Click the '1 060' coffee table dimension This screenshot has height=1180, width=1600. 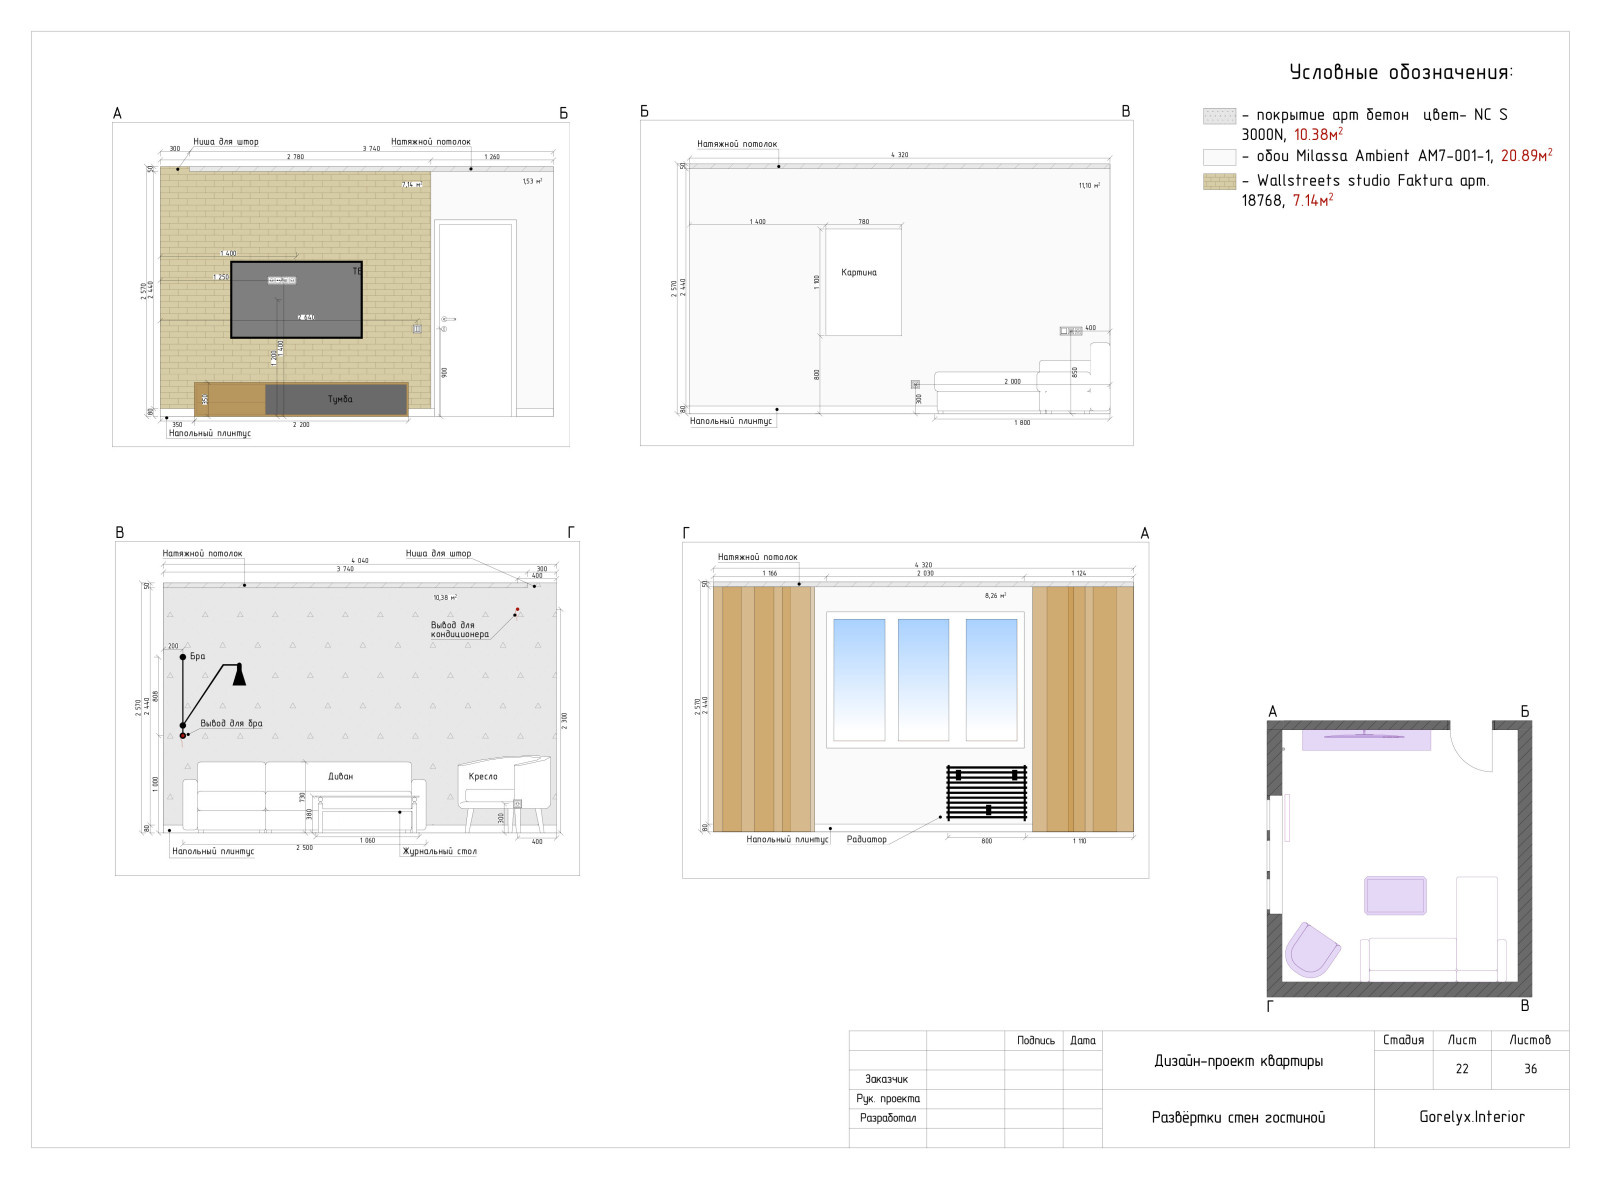tap(367, 841)
